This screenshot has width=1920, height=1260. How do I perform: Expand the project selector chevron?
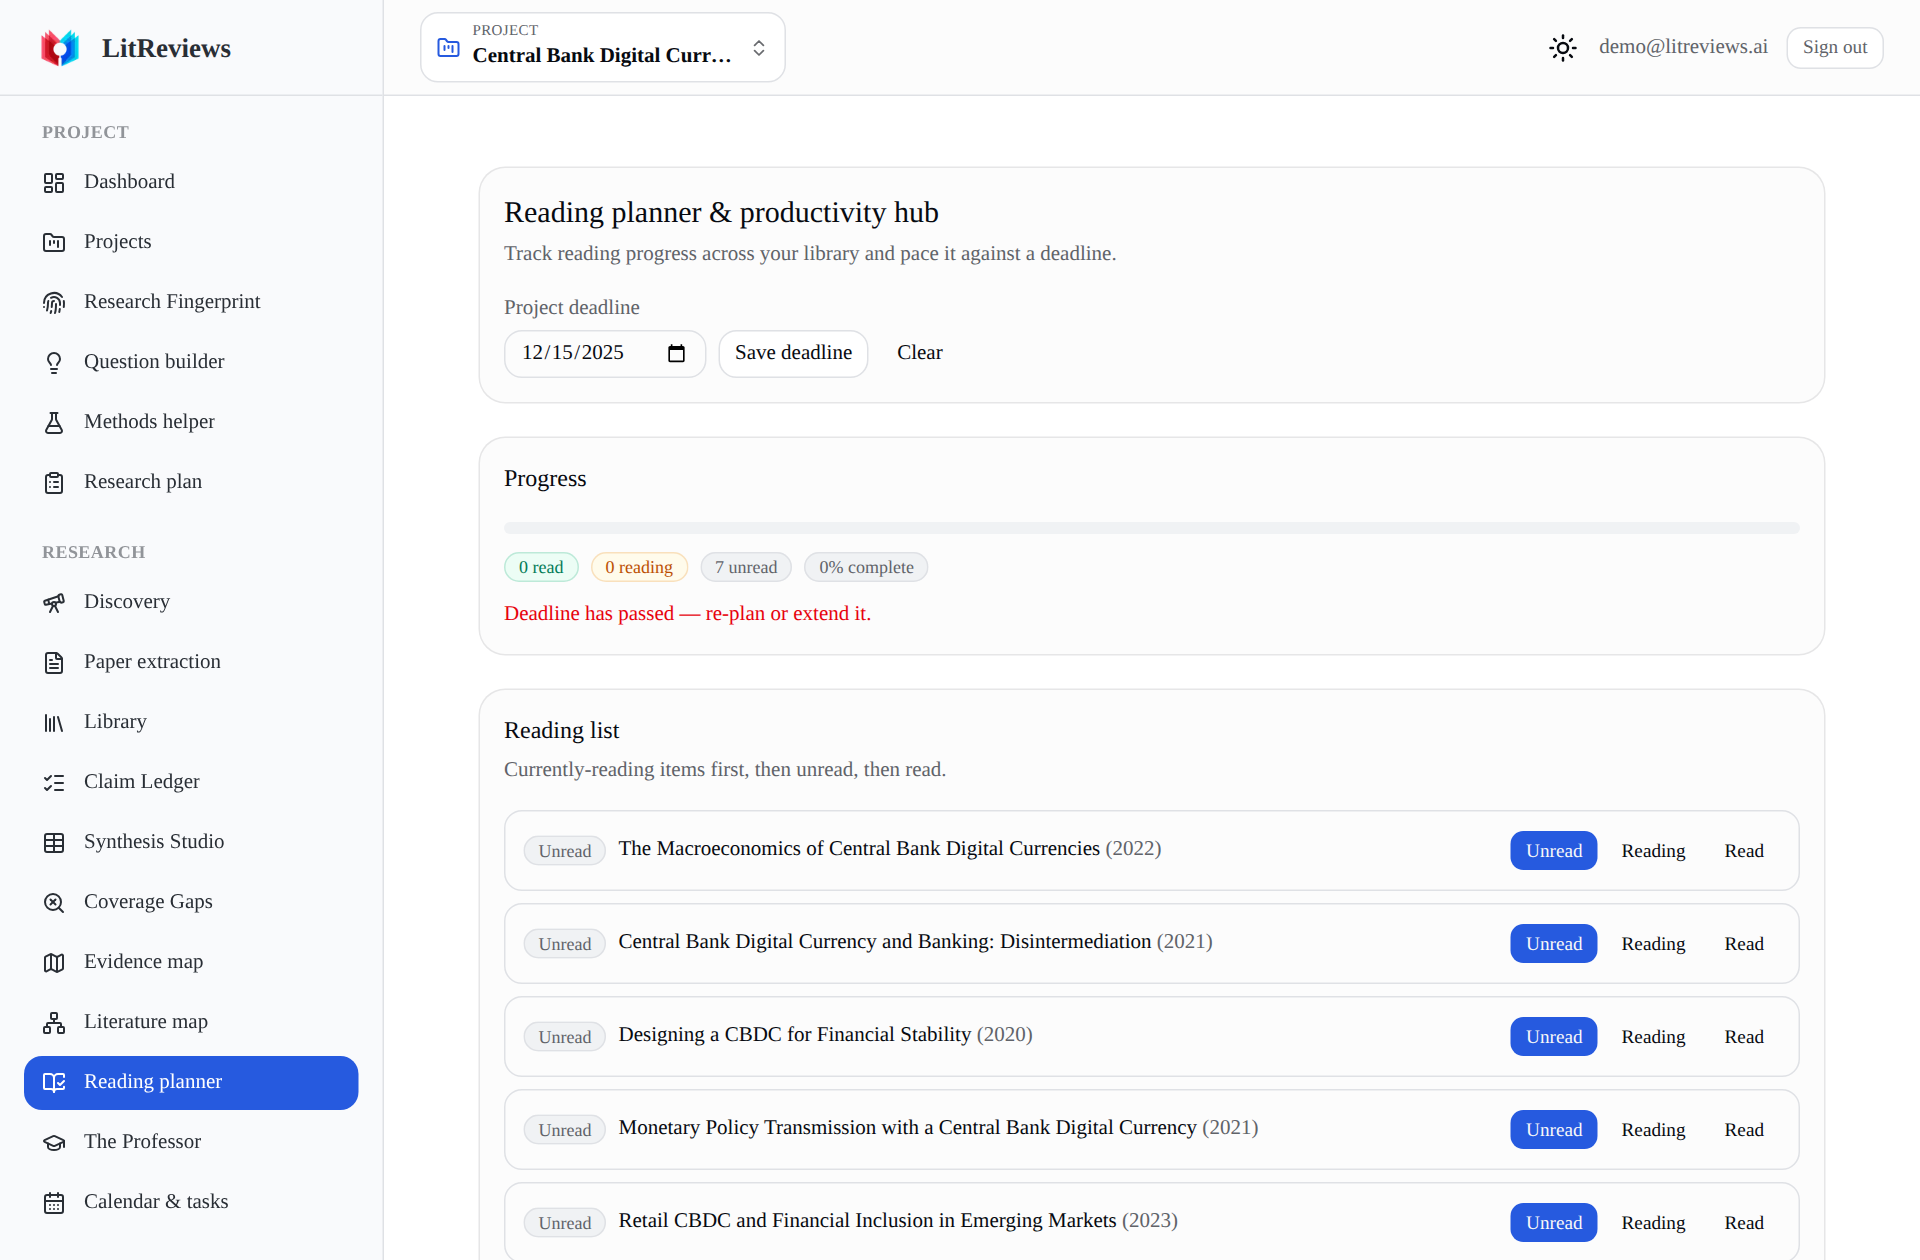click(x=759, y=48)
